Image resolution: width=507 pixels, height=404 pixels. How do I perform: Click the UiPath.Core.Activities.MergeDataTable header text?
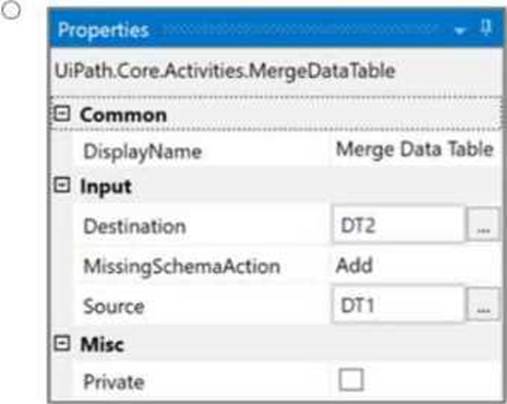pos(225,71)
